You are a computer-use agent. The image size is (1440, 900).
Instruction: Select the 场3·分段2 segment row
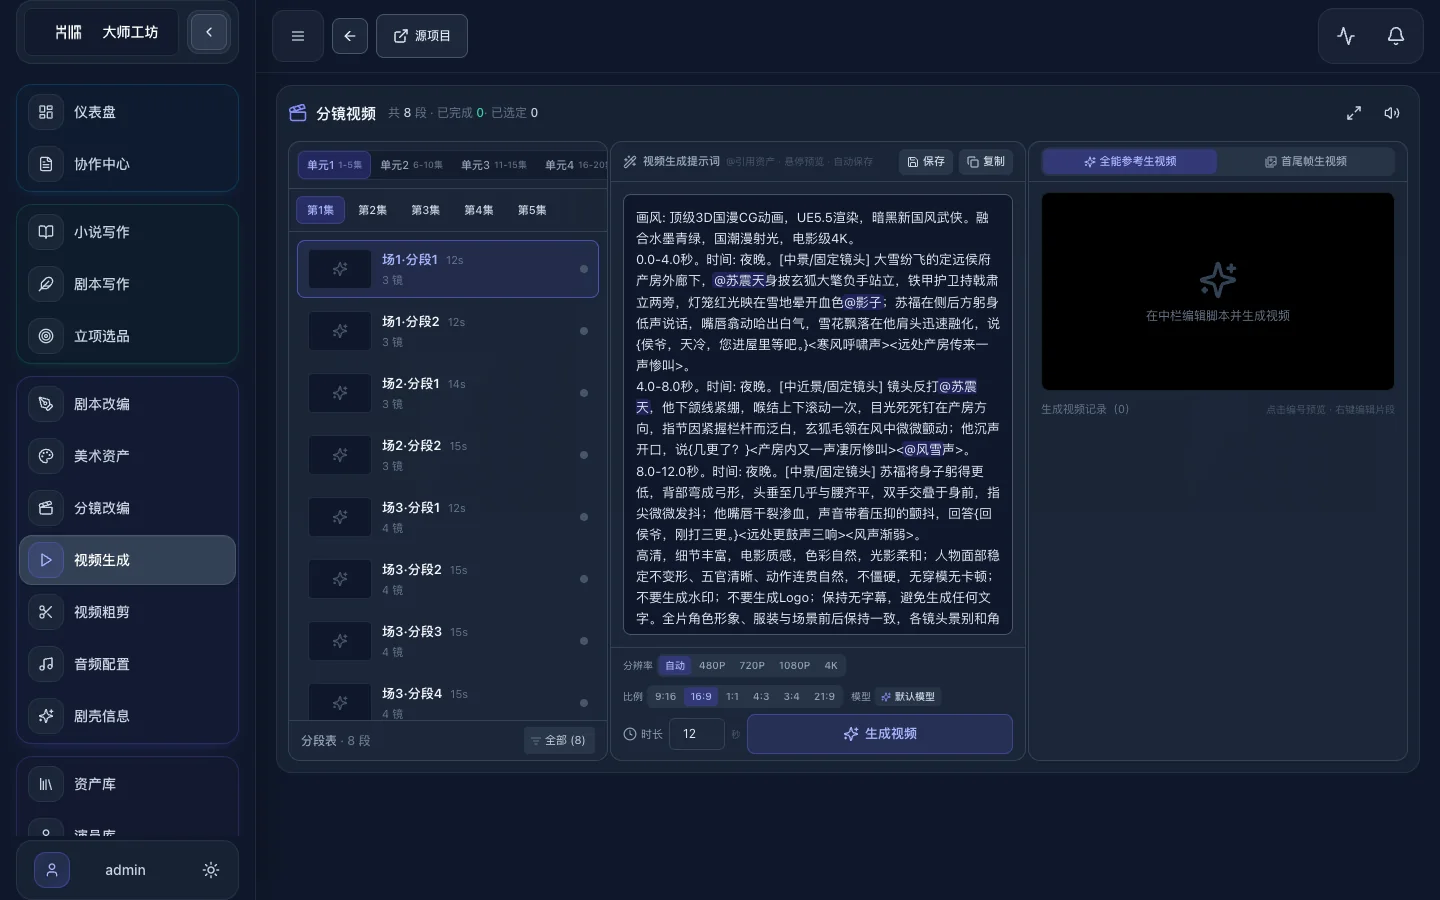(448, 579)
